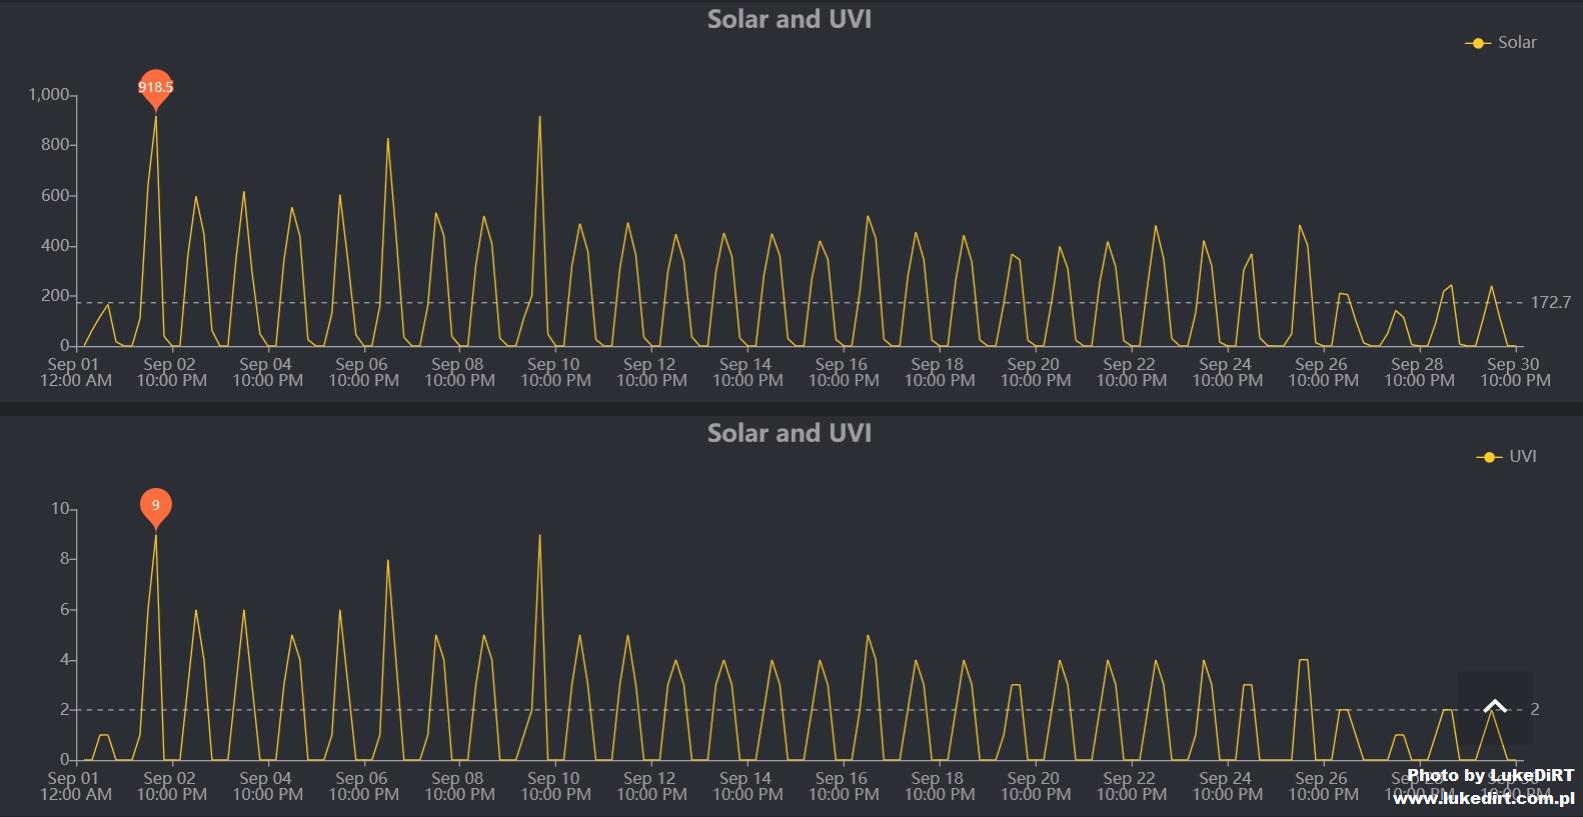Click the 1,000 label on the Solar y-axis
The width and height of the screenshot is (1583, 817).
click(48, 95)
